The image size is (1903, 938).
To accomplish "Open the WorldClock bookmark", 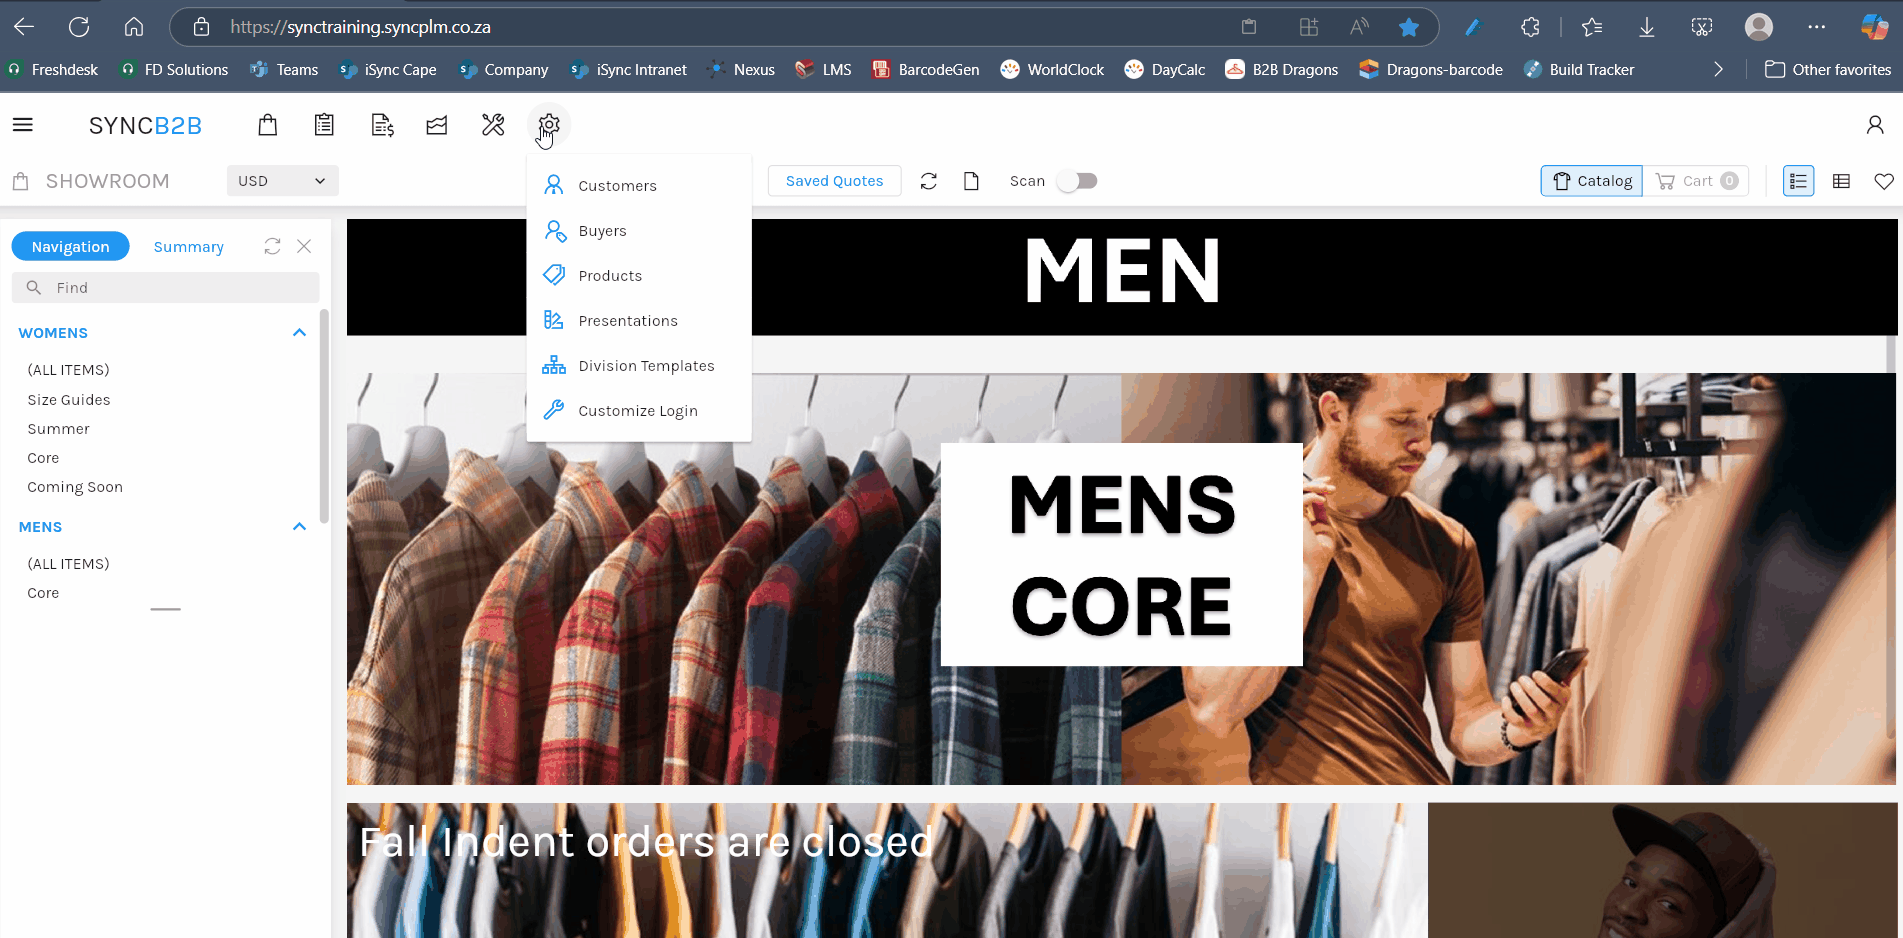I will 1052,69.
